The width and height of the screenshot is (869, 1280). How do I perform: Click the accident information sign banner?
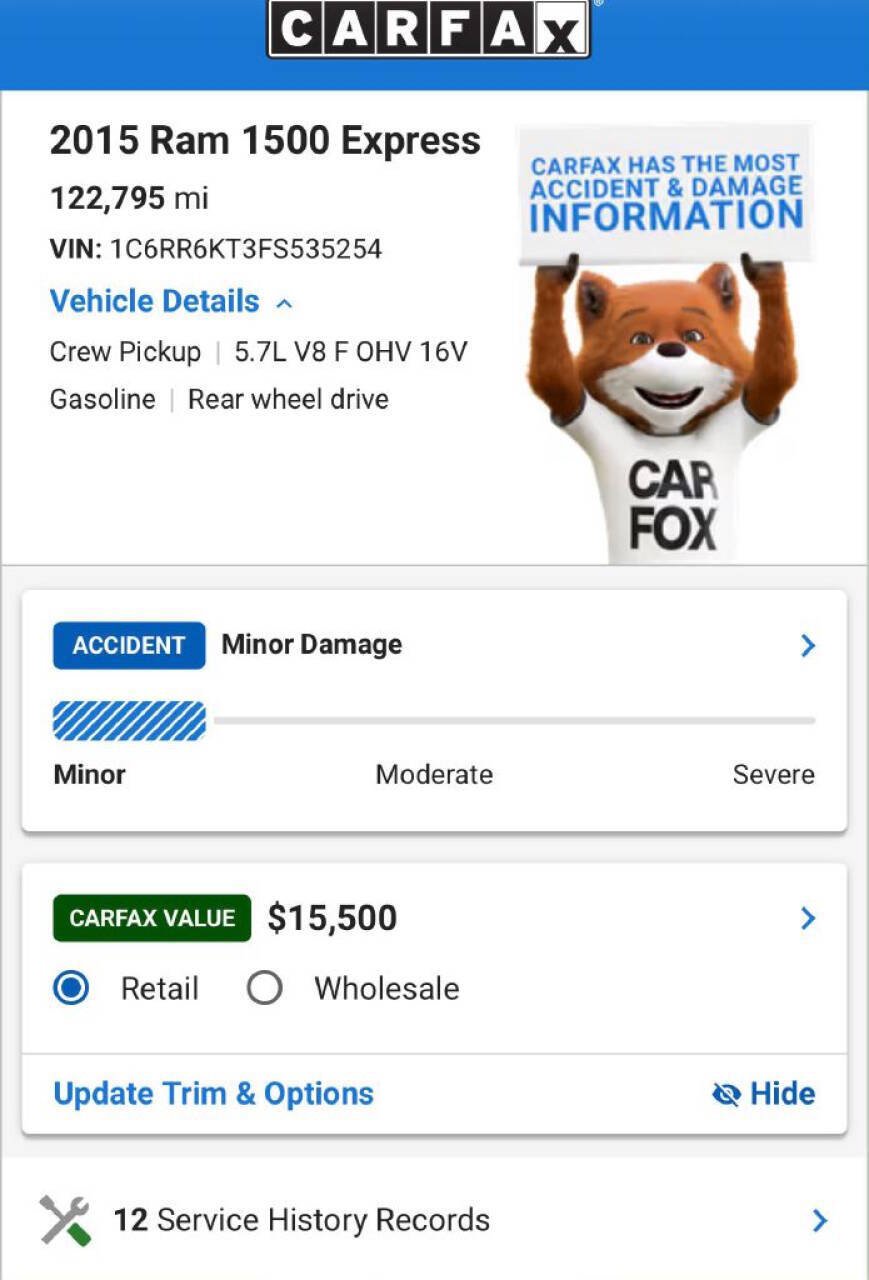(666, 192)
